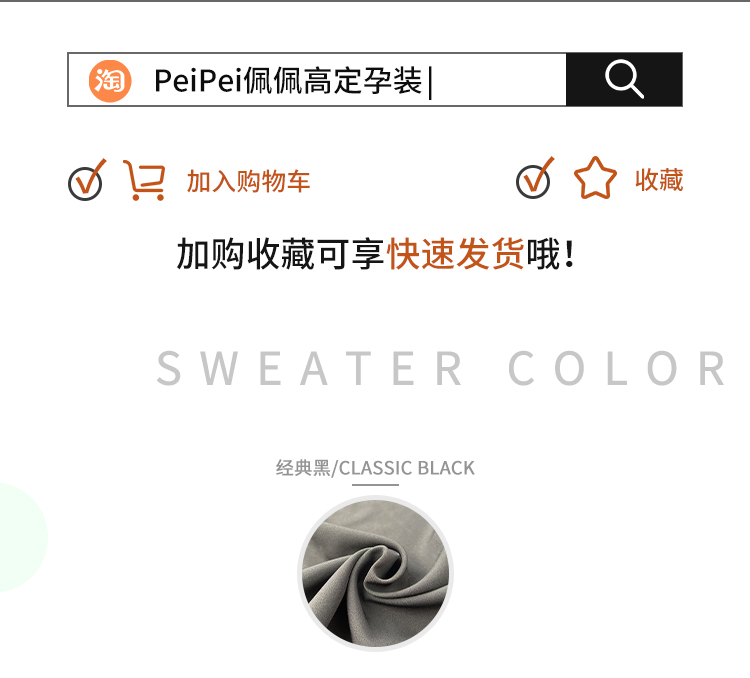This screenshot has width=750, height=678.
Task: Click the 加入购物车 text link
Action: click(x=248, y=181)
